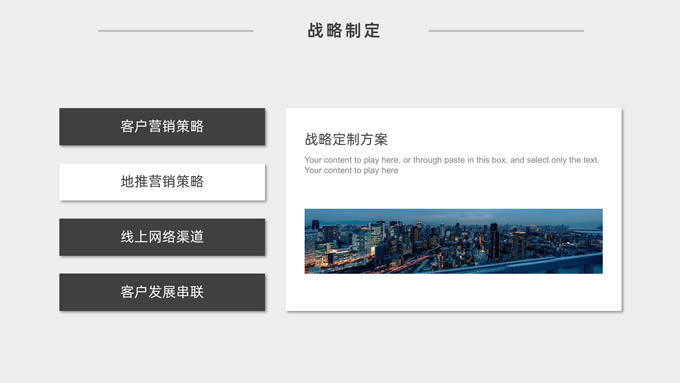Click the tall dark skyscraper in the photo
The width and height of the screenshot is (680, 383).
(x=494, y=241)
